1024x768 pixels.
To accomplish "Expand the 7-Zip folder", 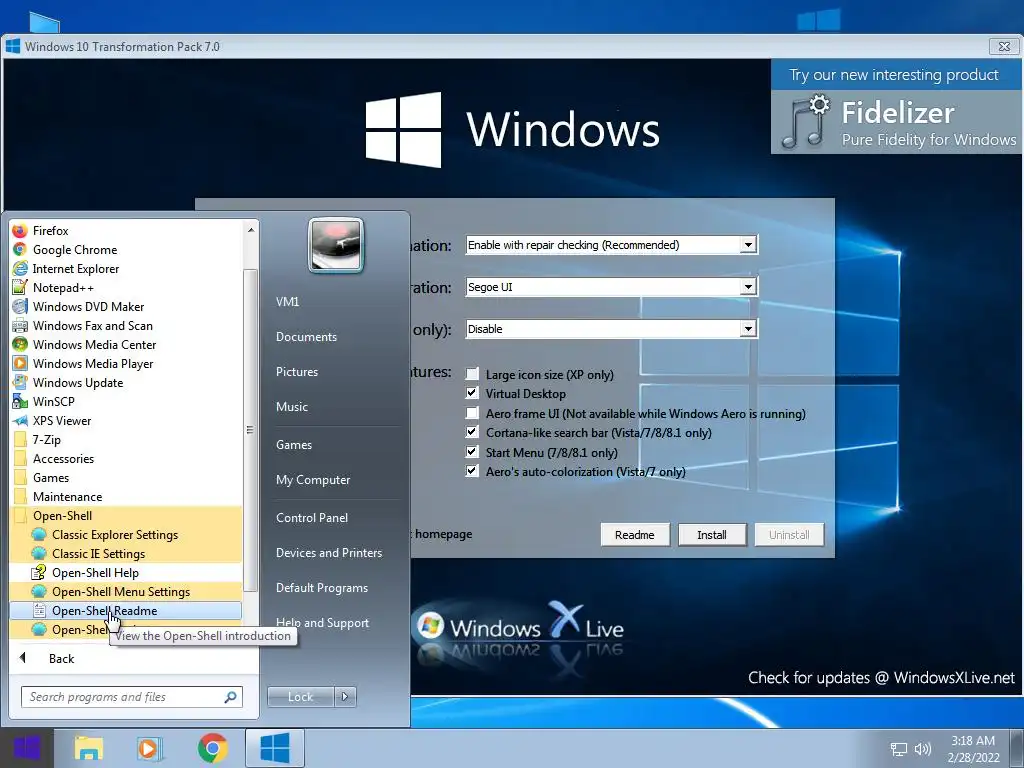I will [126, 440].
